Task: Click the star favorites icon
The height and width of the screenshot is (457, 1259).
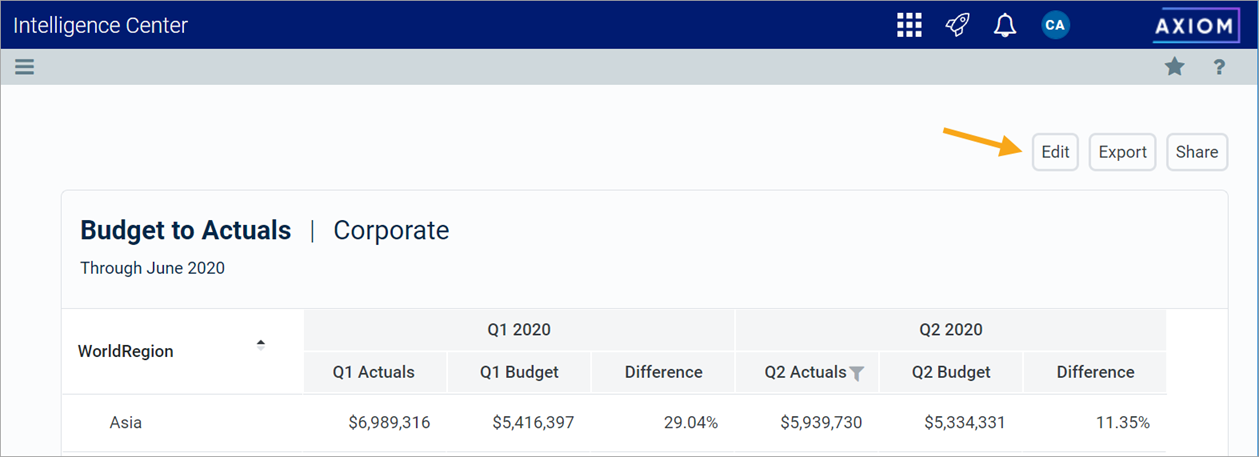Action: 1174,67
